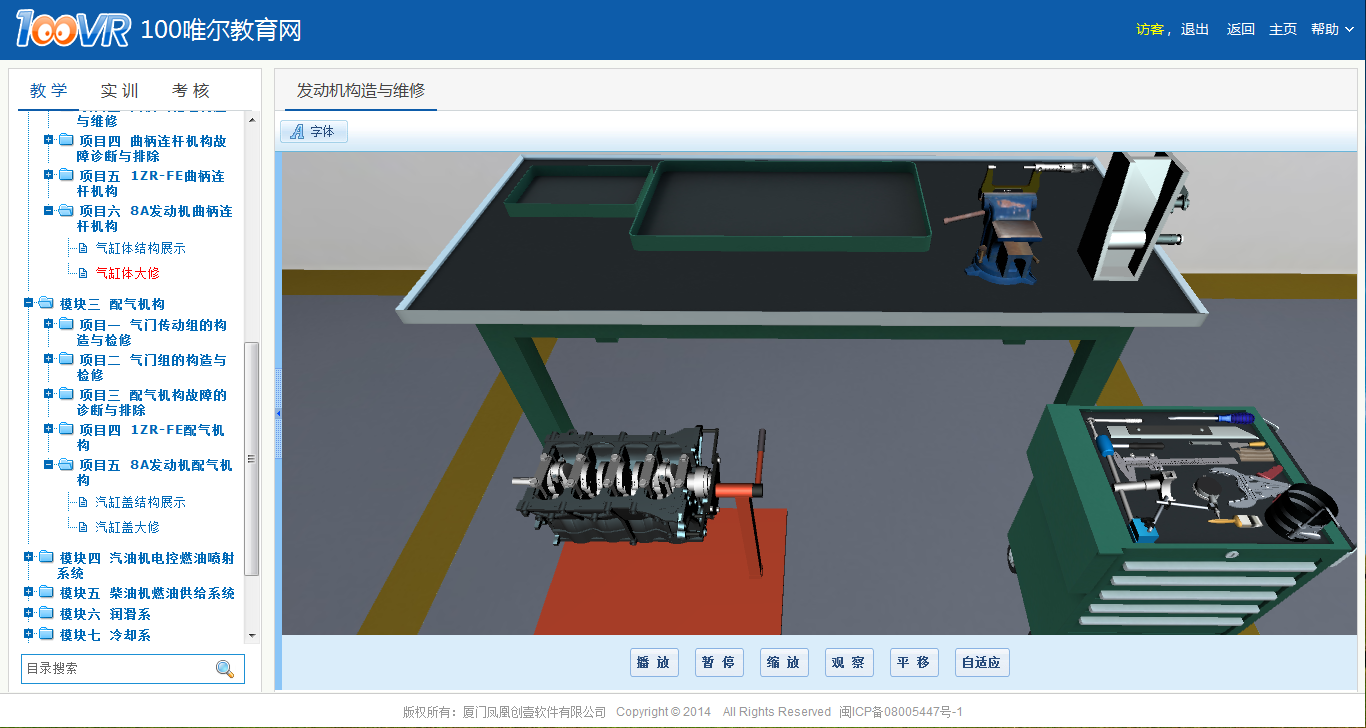1366x728 pixels.
Task: Collapse the 模块三 配气机构 node
Action: (29, 303)
